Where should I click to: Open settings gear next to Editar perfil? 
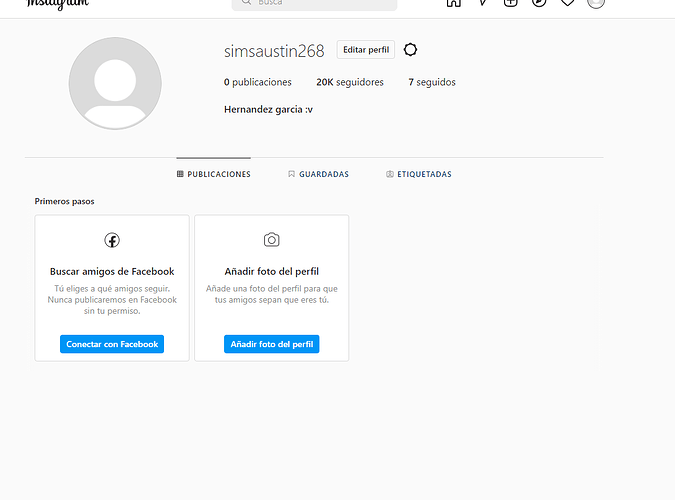point(410,50)
